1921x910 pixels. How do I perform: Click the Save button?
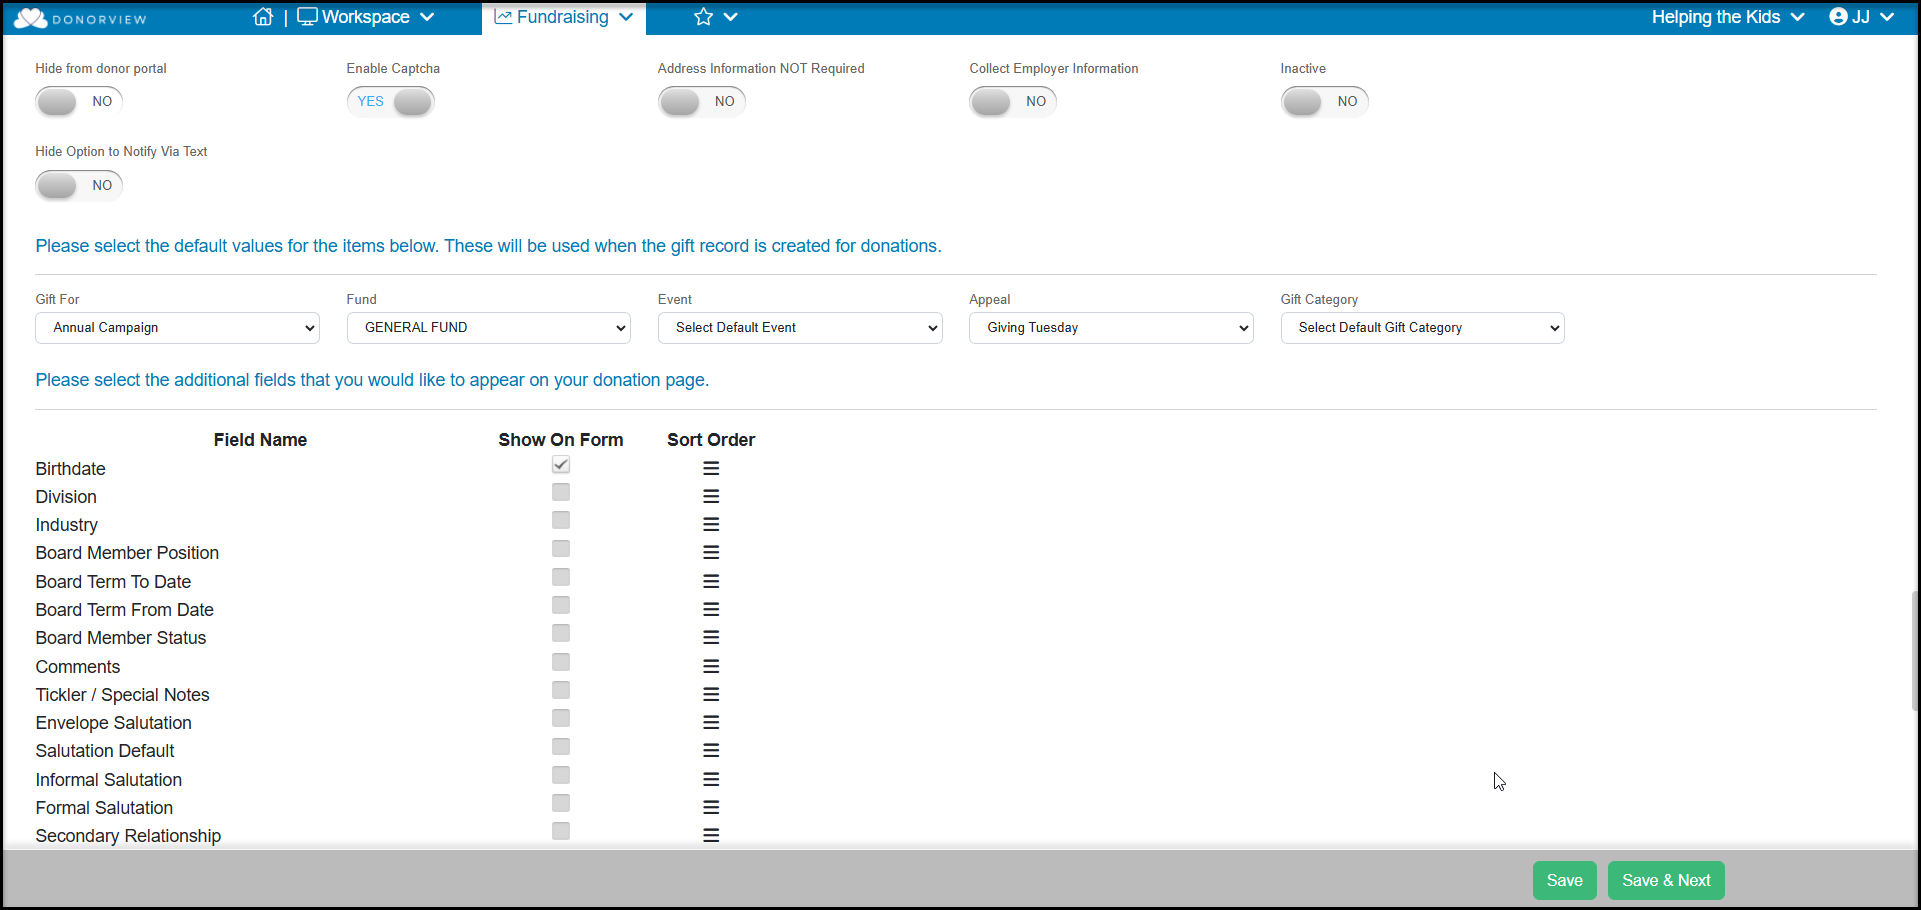pos(1565,881)
